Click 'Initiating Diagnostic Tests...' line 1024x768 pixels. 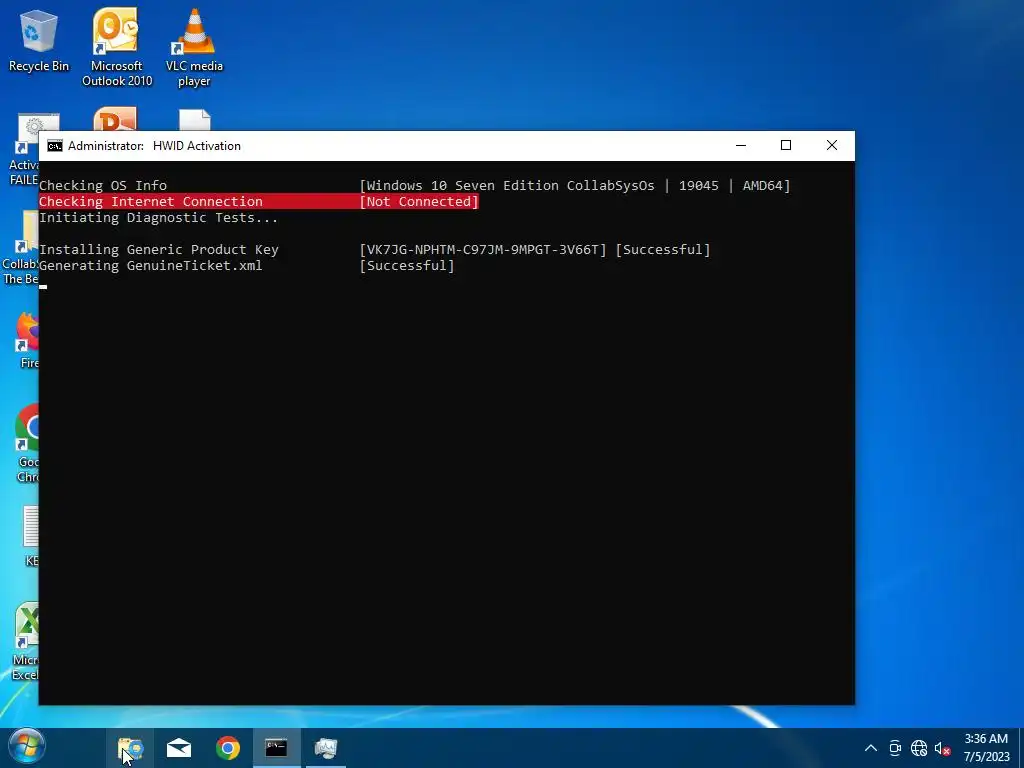tap(158, 217)
